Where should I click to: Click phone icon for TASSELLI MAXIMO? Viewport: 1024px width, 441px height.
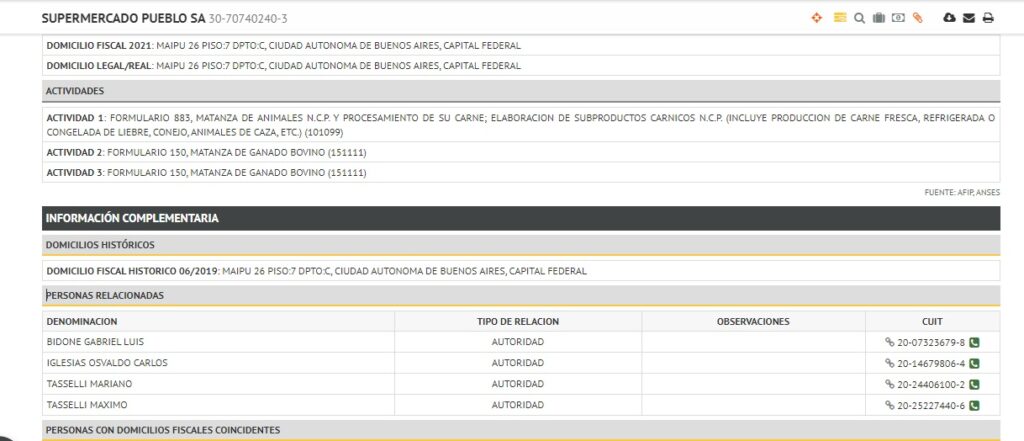[x=974, y=405]
